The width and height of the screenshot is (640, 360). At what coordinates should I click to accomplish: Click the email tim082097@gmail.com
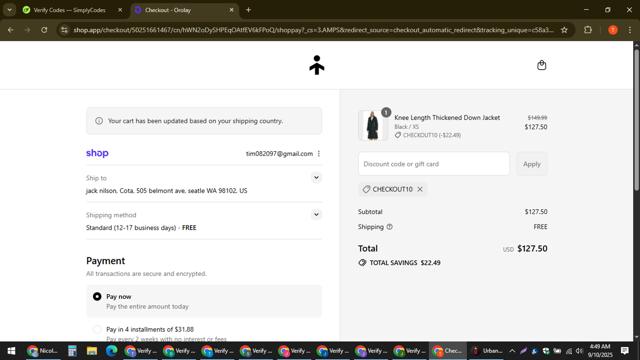pyautogui.click(x=279, y=153)
